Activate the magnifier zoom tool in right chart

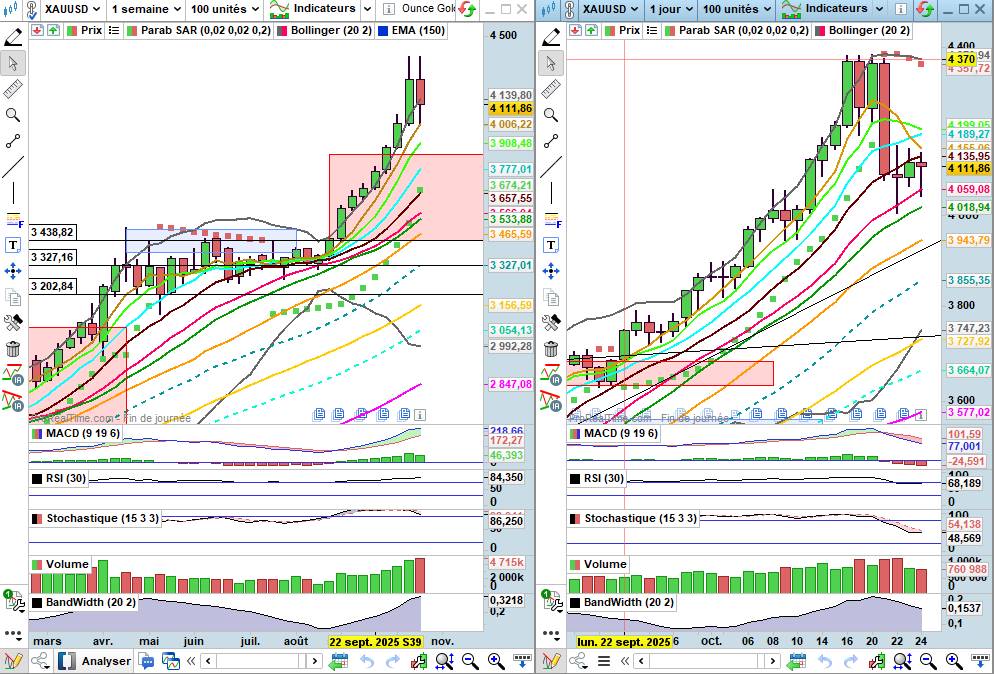[x=551, y=114]
